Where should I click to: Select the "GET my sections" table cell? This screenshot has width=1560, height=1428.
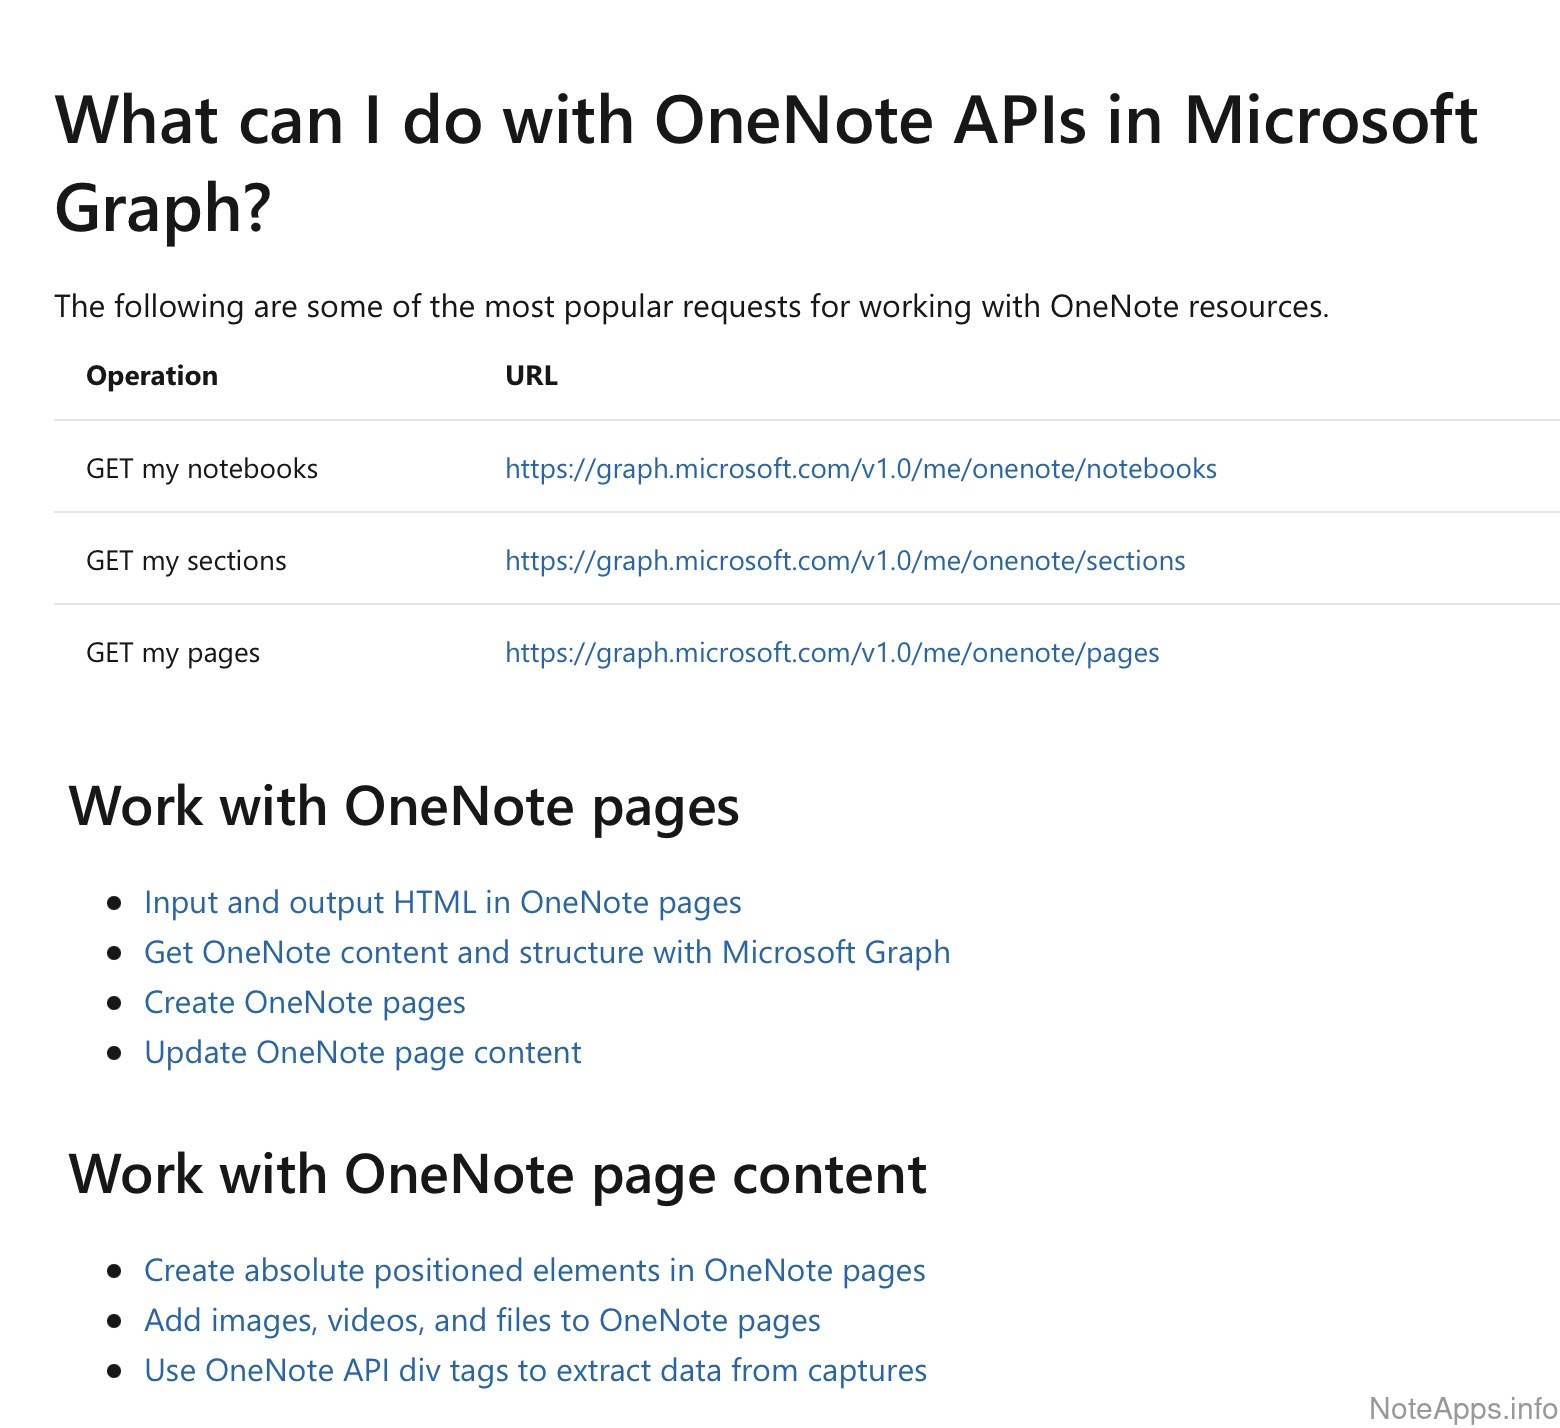(x=186, y=561)
